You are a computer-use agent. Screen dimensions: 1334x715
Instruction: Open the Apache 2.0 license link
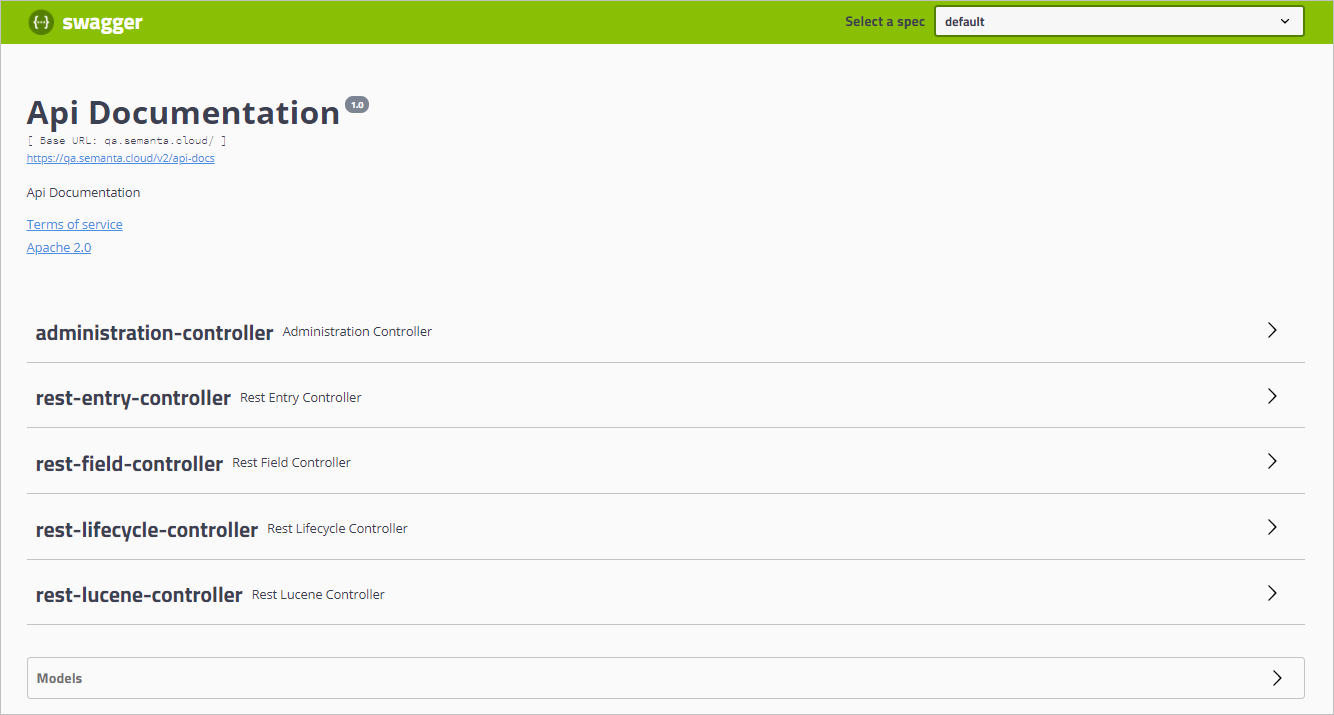[x=58, y=247]
